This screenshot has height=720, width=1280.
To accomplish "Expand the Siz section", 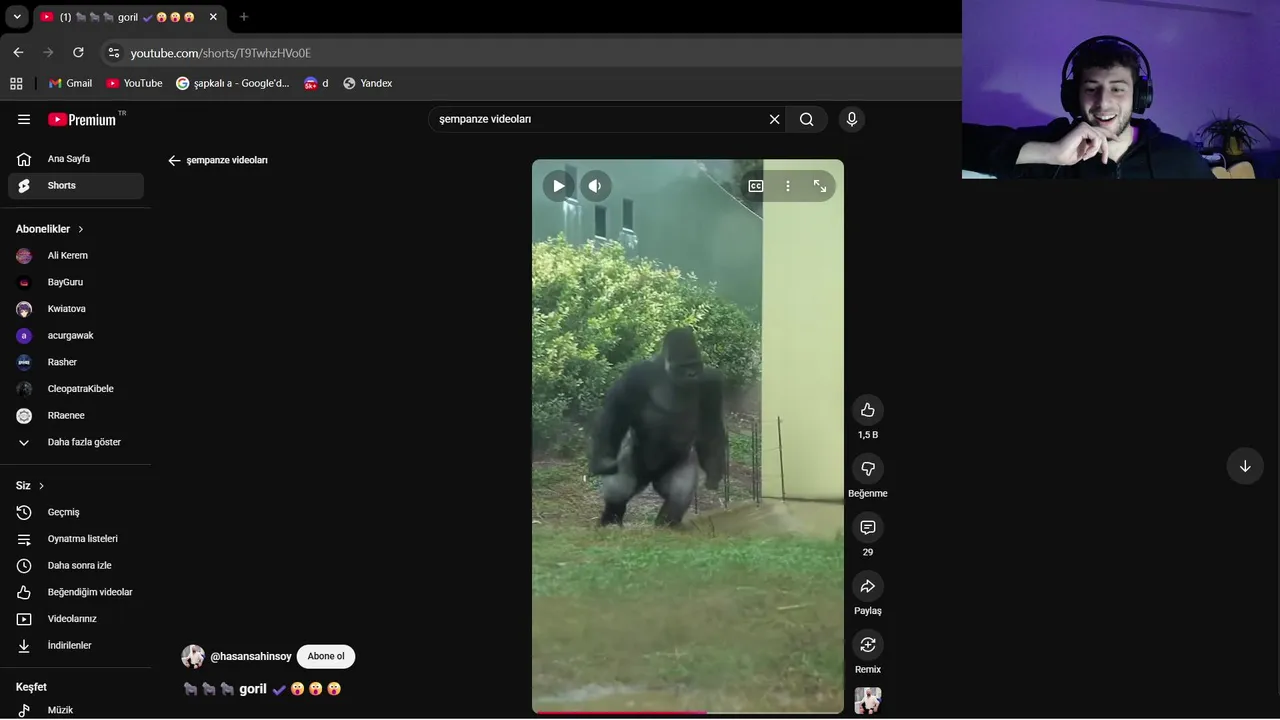I will click(x=30, y=486).
